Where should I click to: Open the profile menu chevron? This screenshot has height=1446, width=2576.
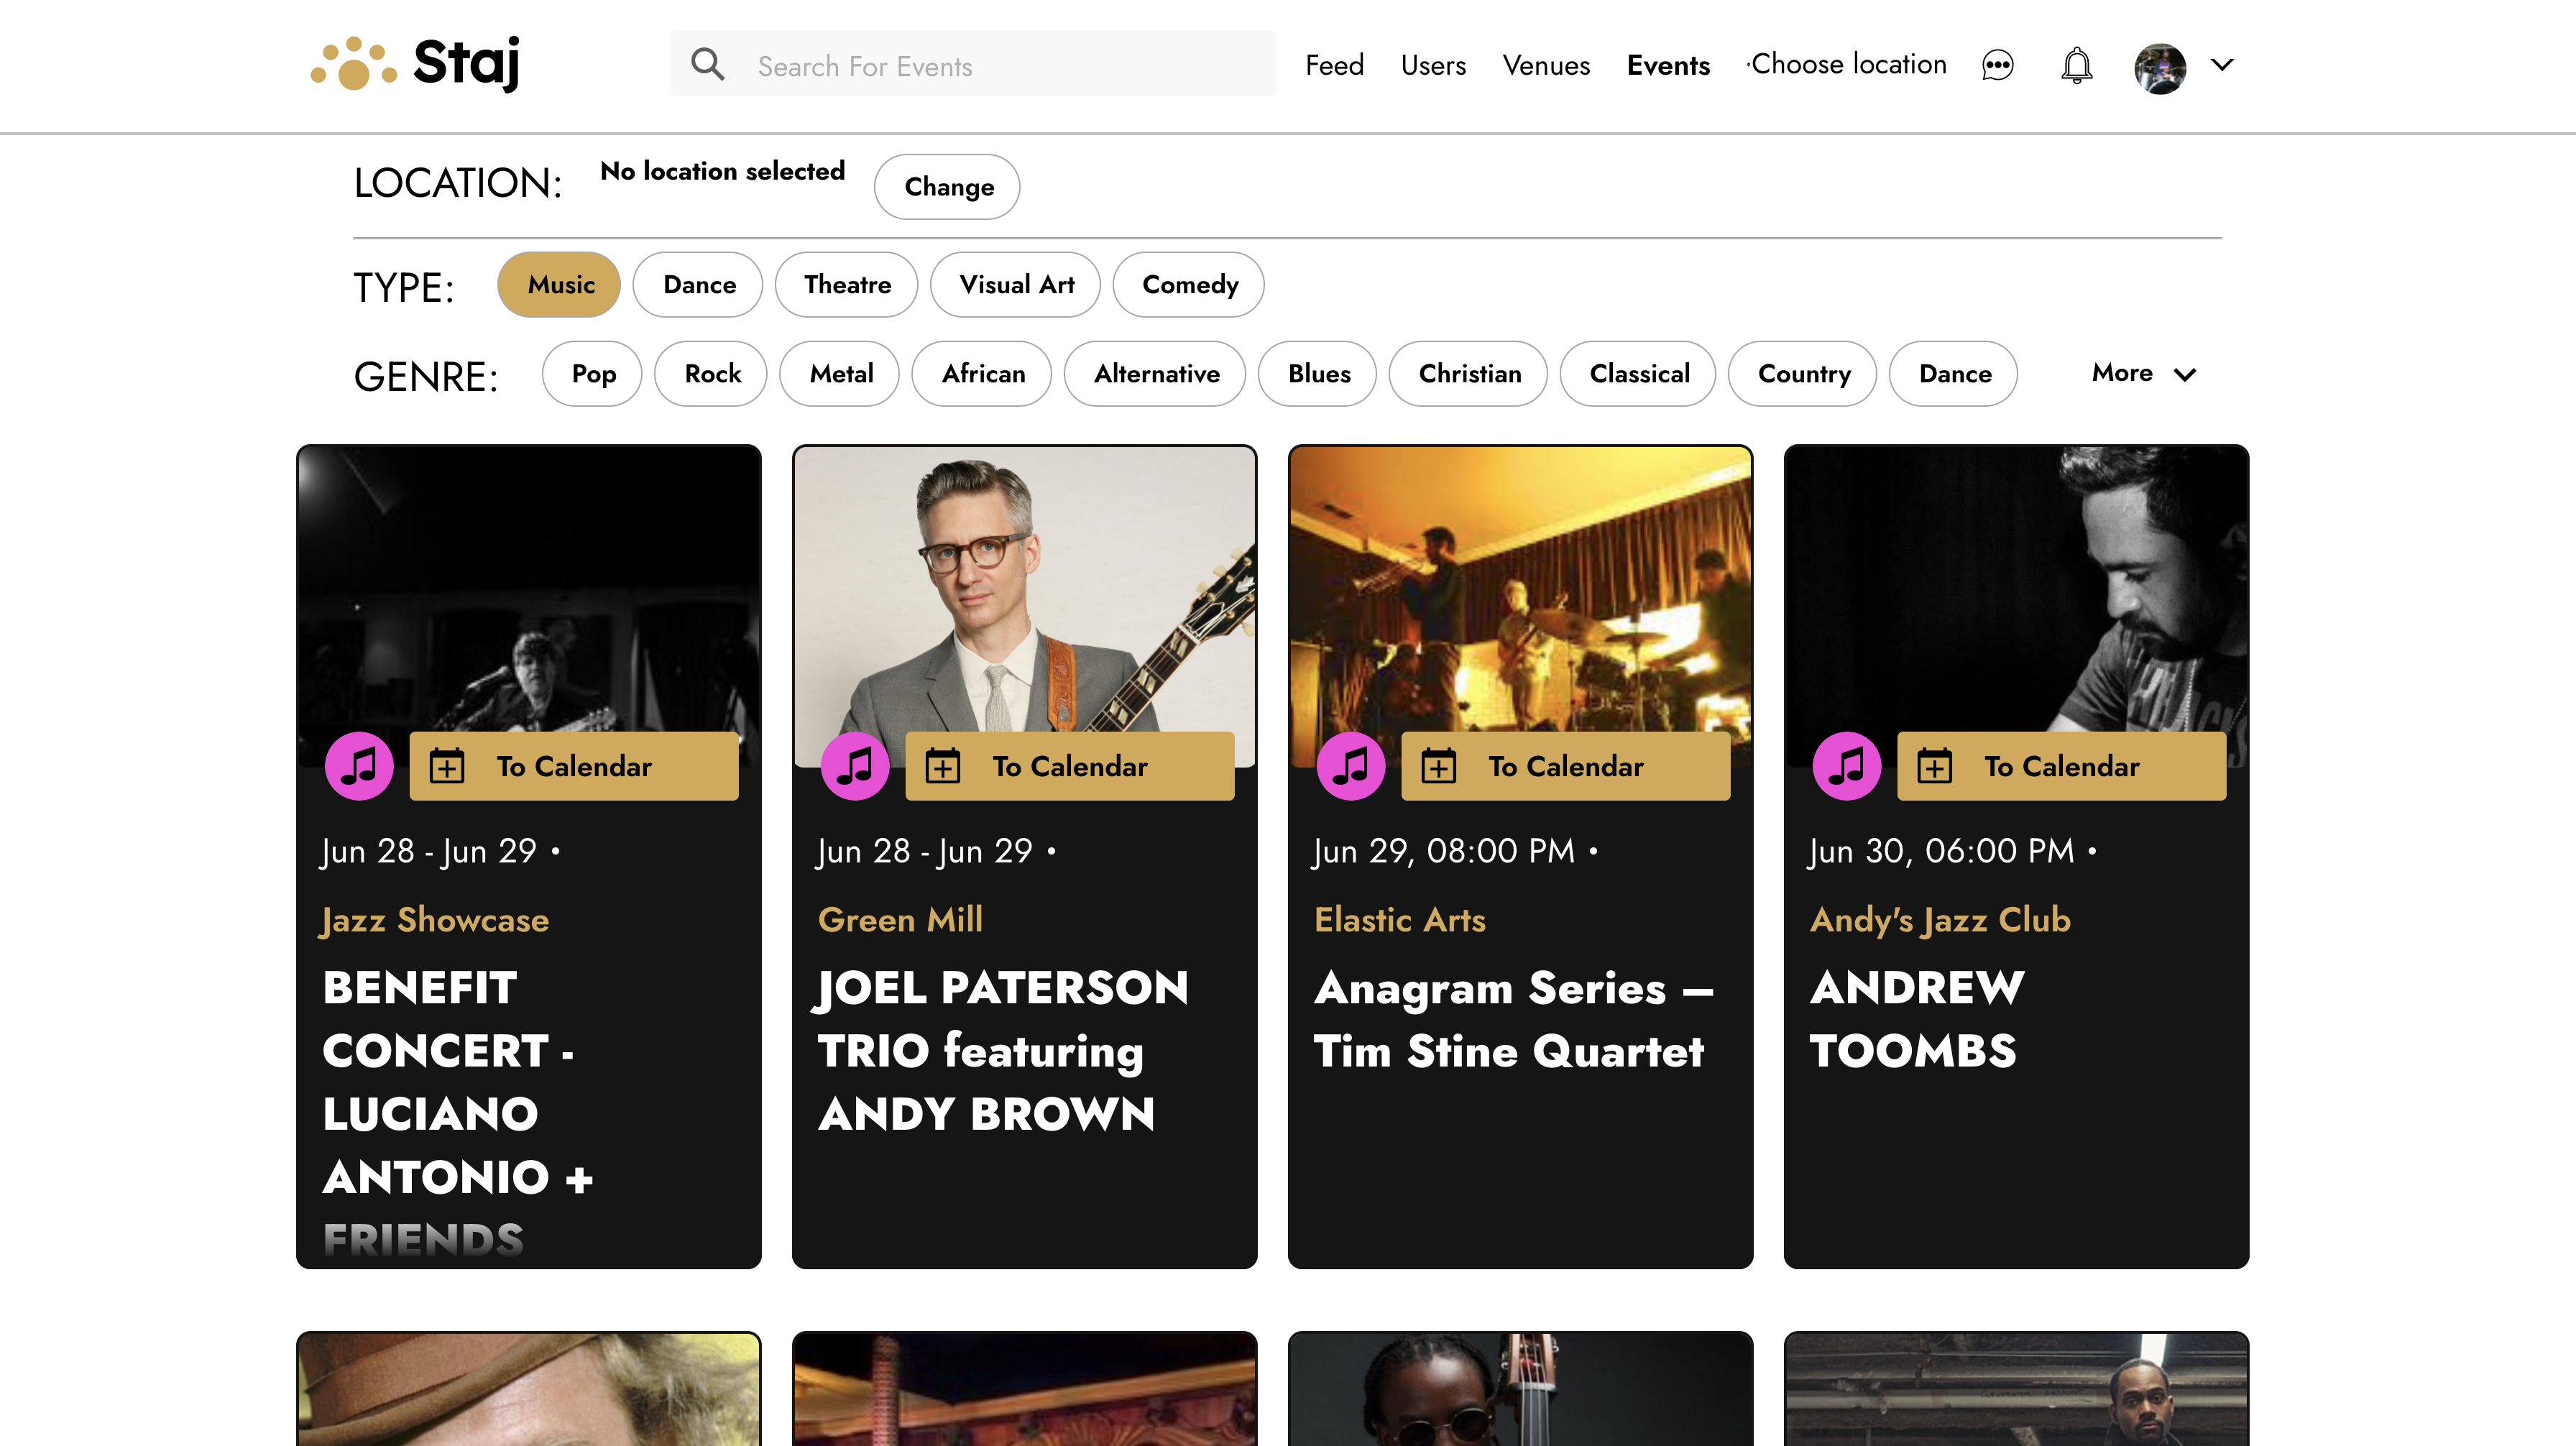(x=2222, y=65)
